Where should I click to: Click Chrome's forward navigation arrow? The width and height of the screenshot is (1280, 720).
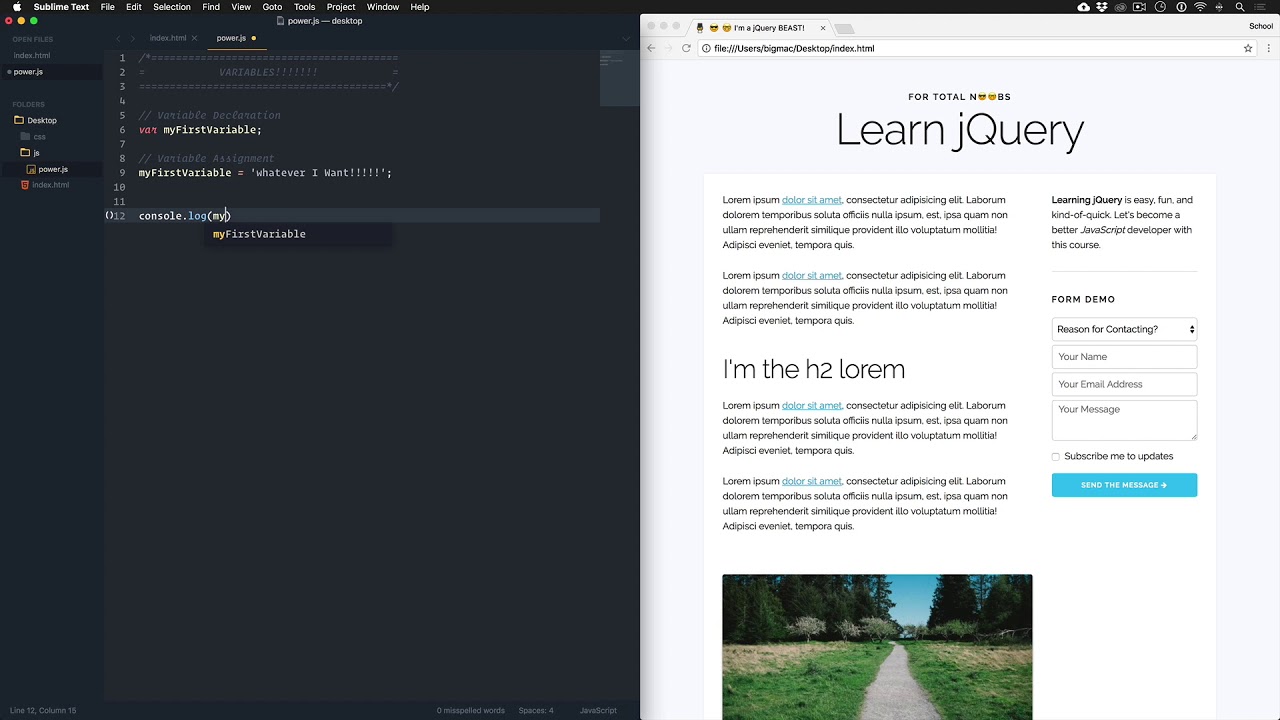(668, 48)
